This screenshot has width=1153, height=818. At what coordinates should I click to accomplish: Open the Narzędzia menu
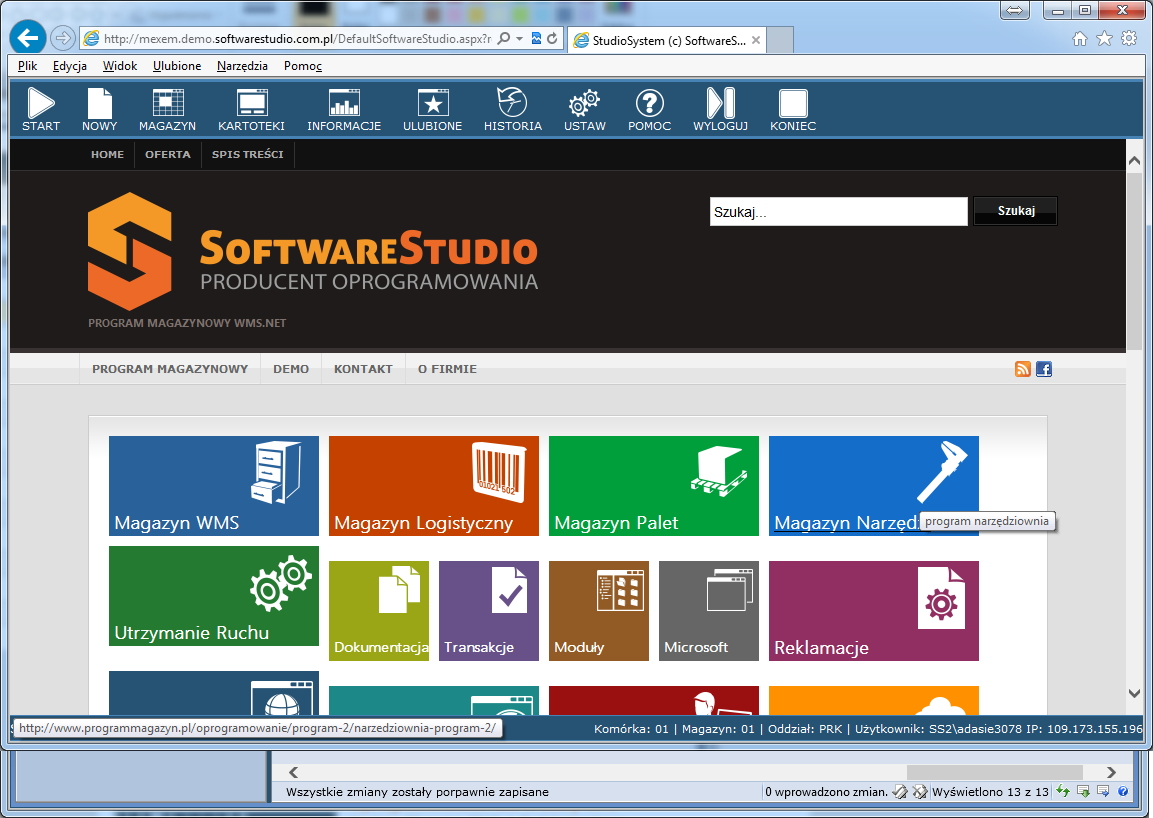pyautogui.click(x=242, y=65)
